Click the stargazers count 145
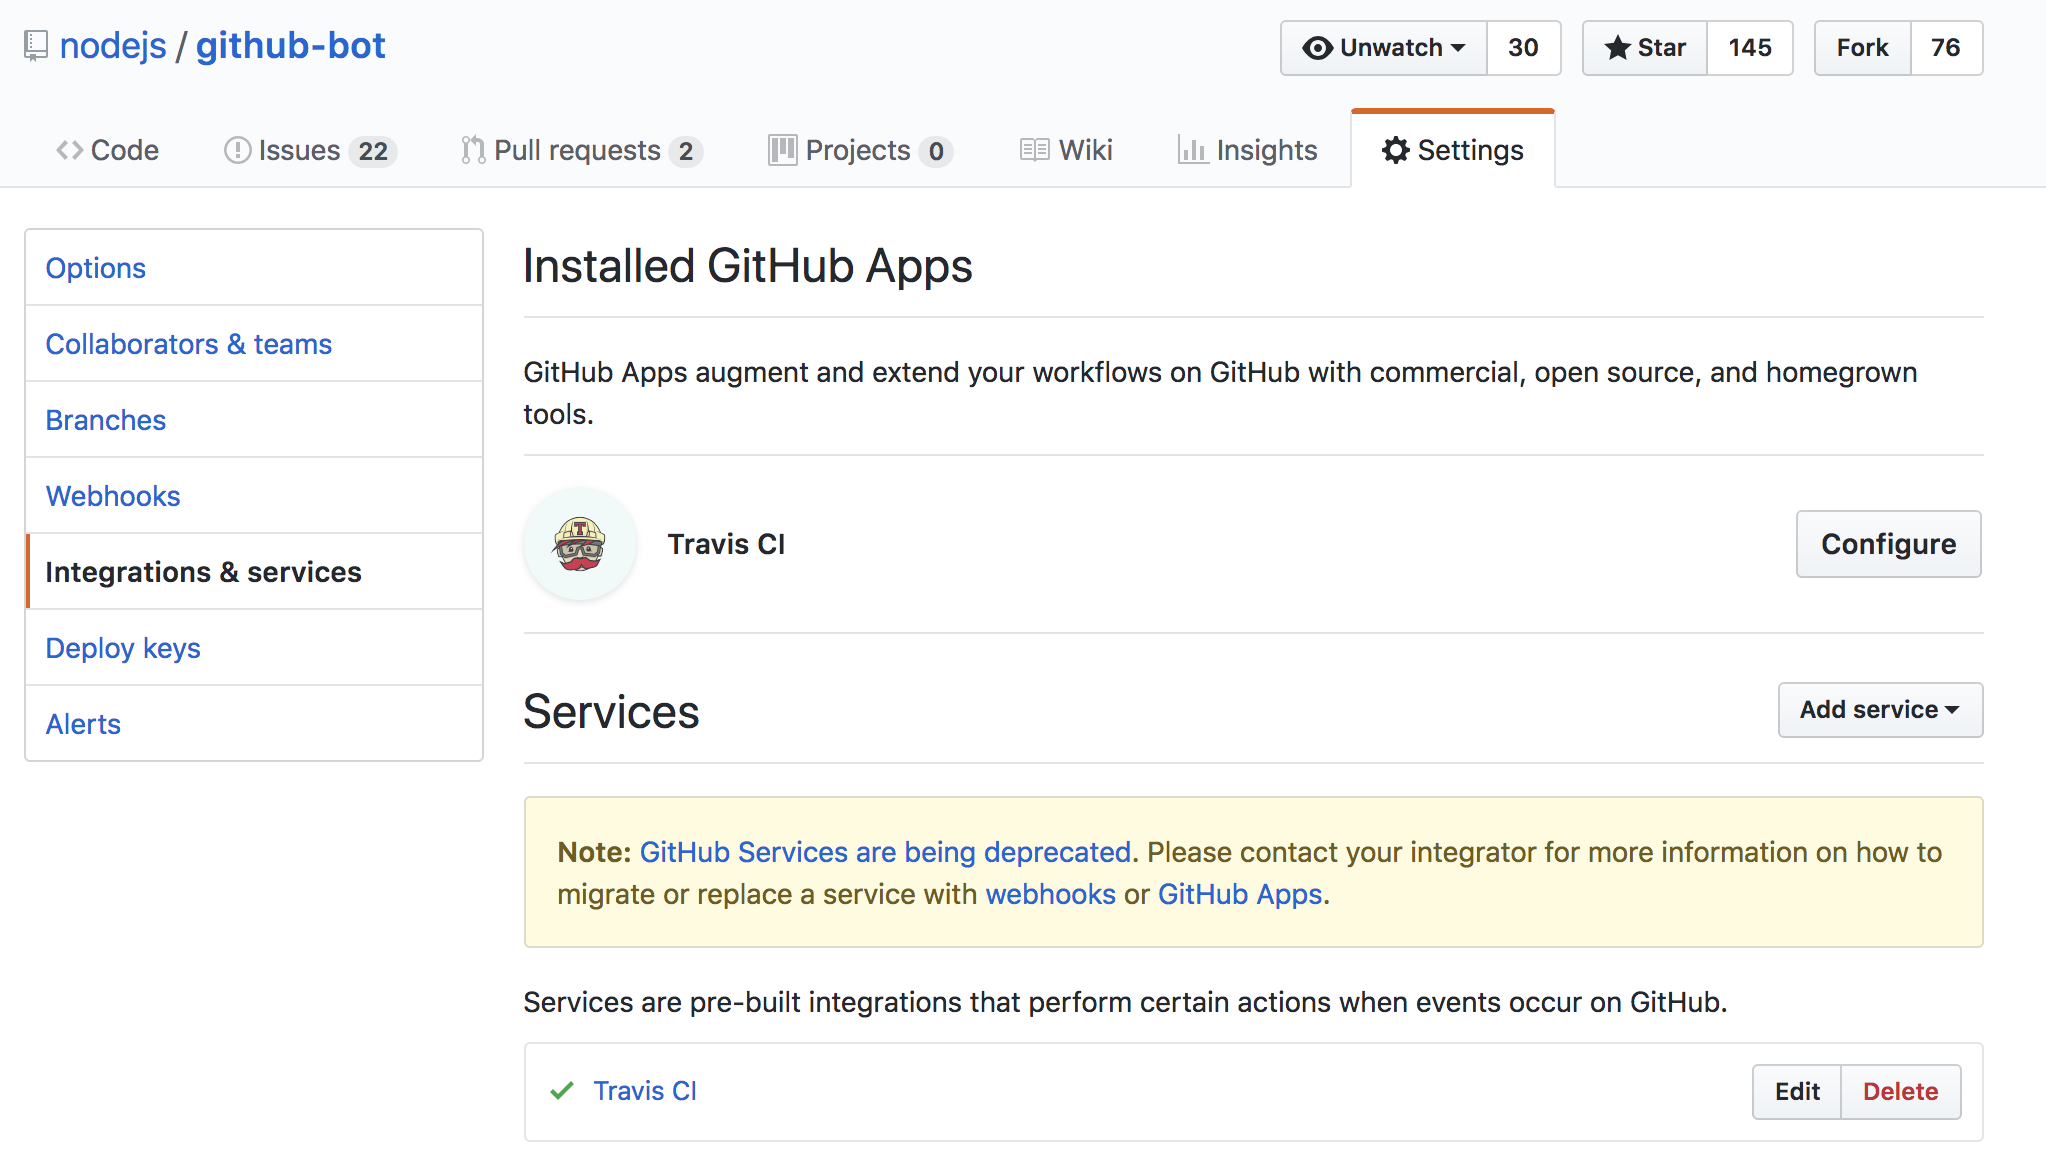The width and height of the screenshot is (2046, 1170). (1749, 48)
